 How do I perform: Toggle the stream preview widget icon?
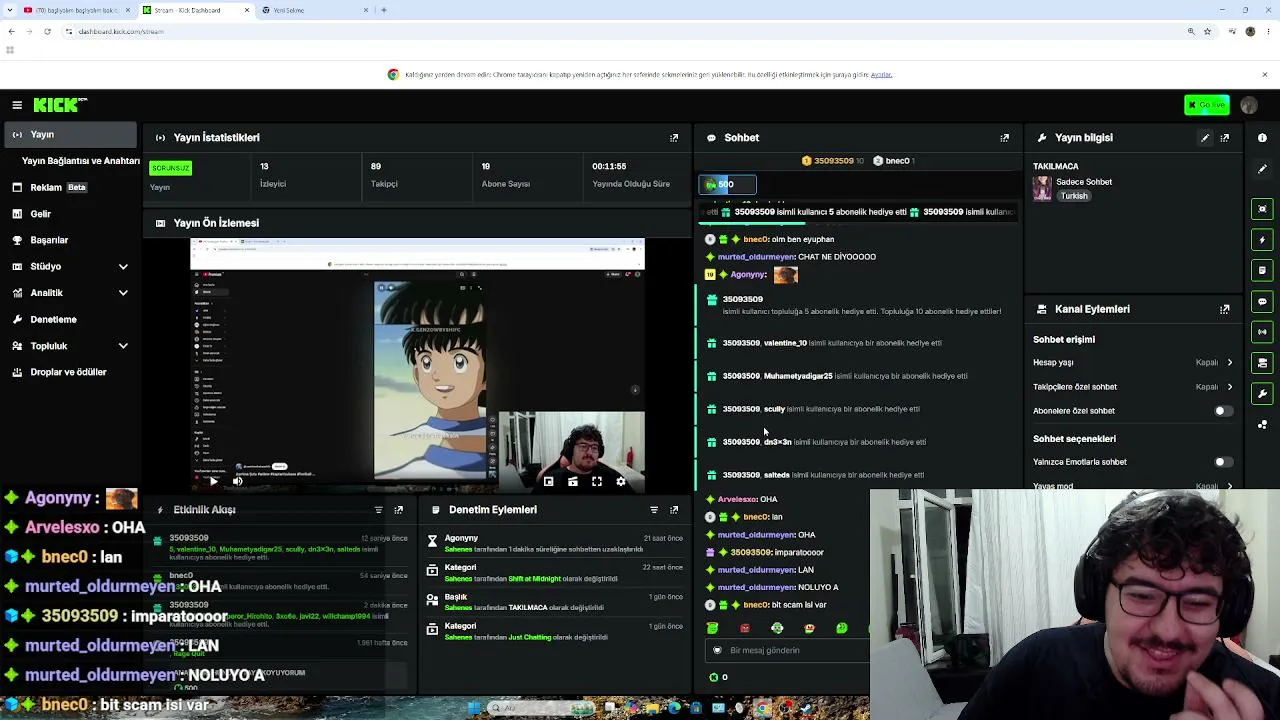1262,209
